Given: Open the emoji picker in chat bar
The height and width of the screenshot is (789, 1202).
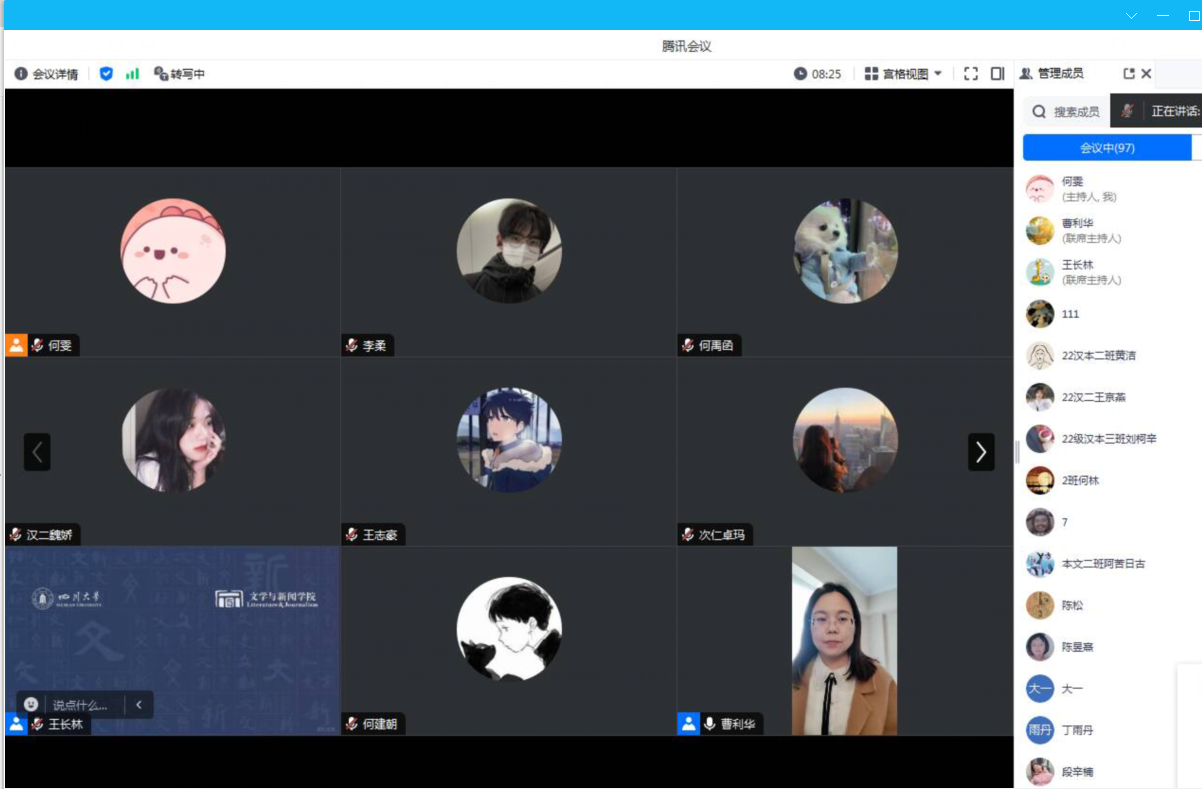Looking at the screenshot, I should [31, 704].
